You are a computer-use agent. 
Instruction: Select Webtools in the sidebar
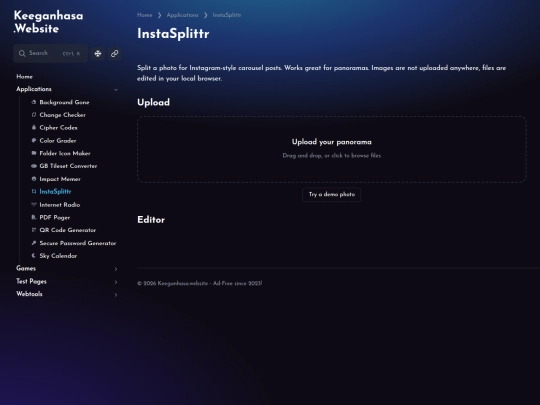[x=29, y=294]
